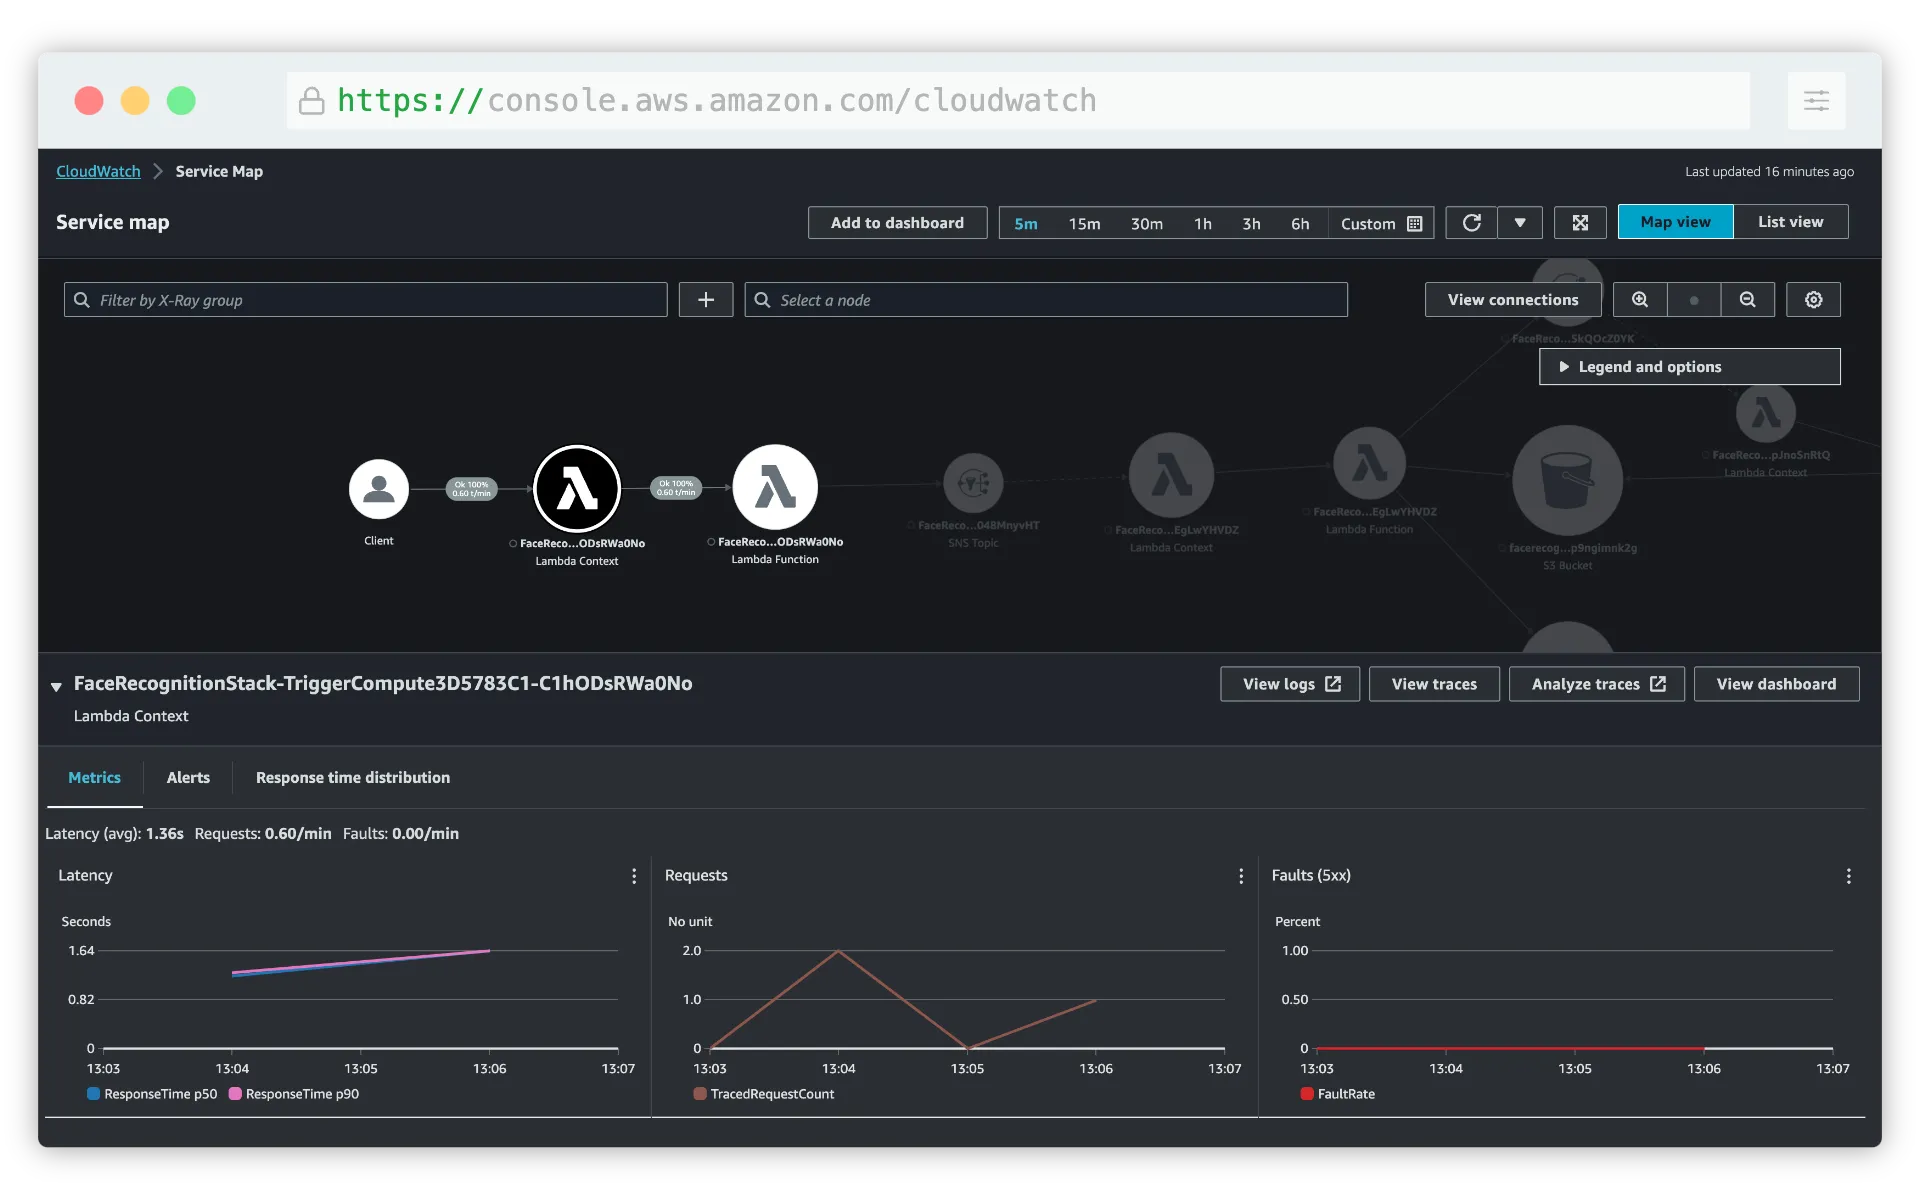The height and width of the screenshot is (1200, 1920).
Task: Select the 3h time range
Action: point(1251,224)
